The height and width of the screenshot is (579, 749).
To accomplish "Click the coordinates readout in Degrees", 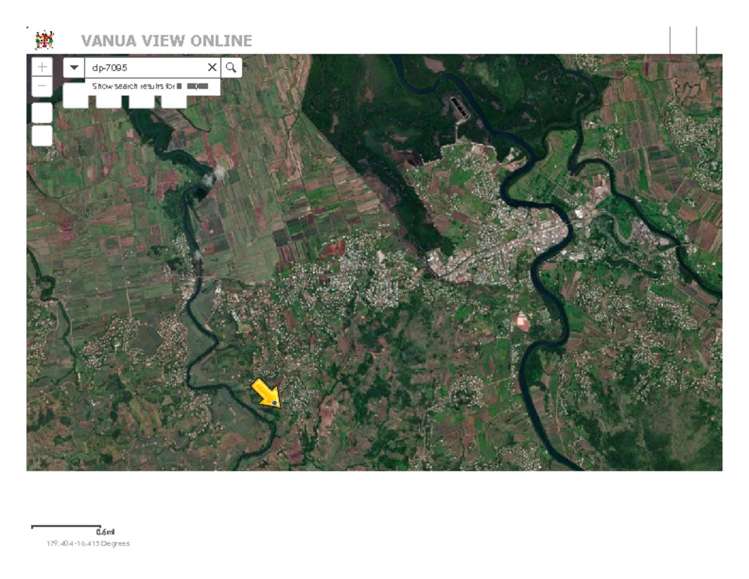I will pyautogui.click(x=88, y=543).
